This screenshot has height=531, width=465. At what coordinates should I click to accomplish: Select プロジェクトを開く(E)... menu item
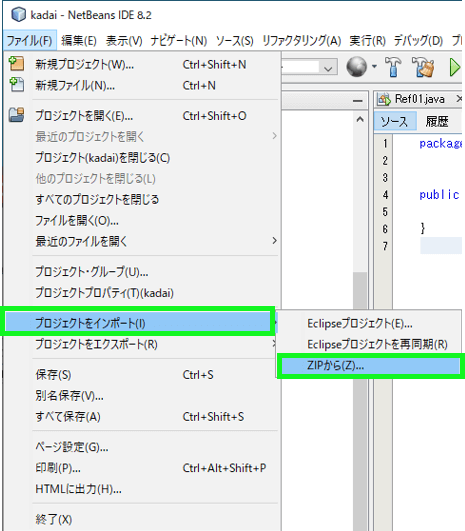[142, 116]
